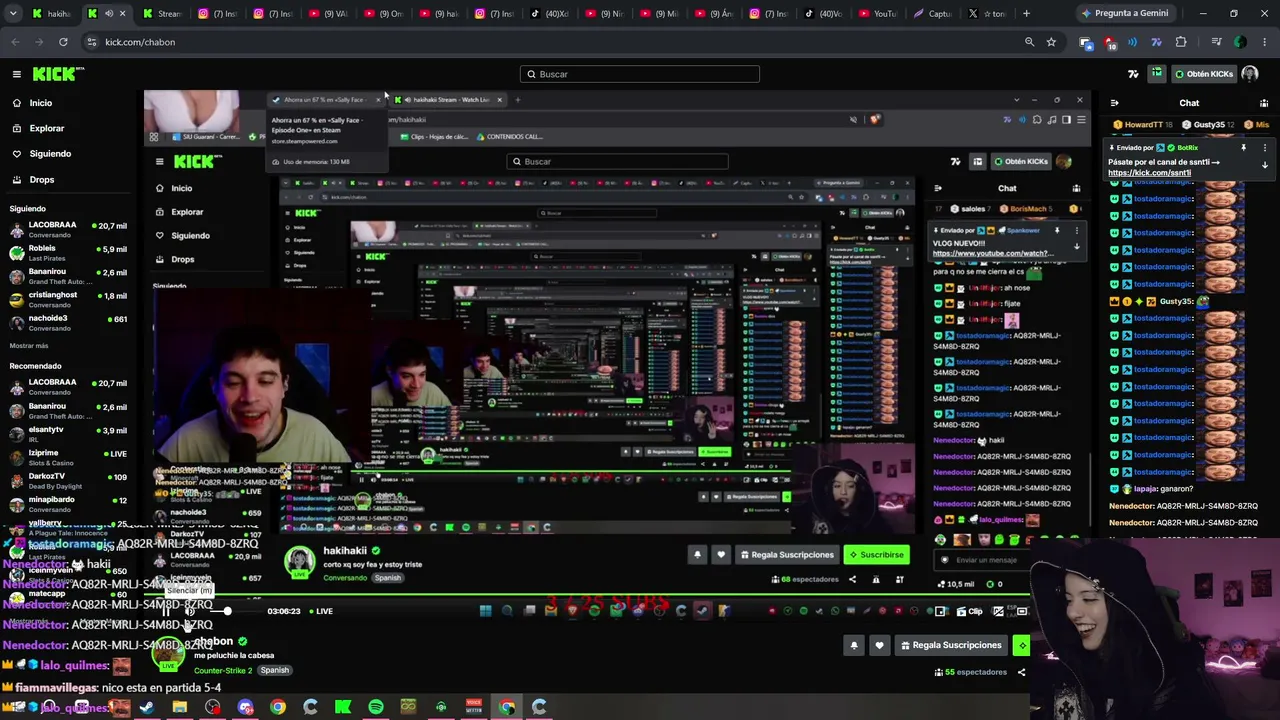Open minapibardo in the Recomendado list
Viewport: 1280px width, 720px height.
[68, 504]
